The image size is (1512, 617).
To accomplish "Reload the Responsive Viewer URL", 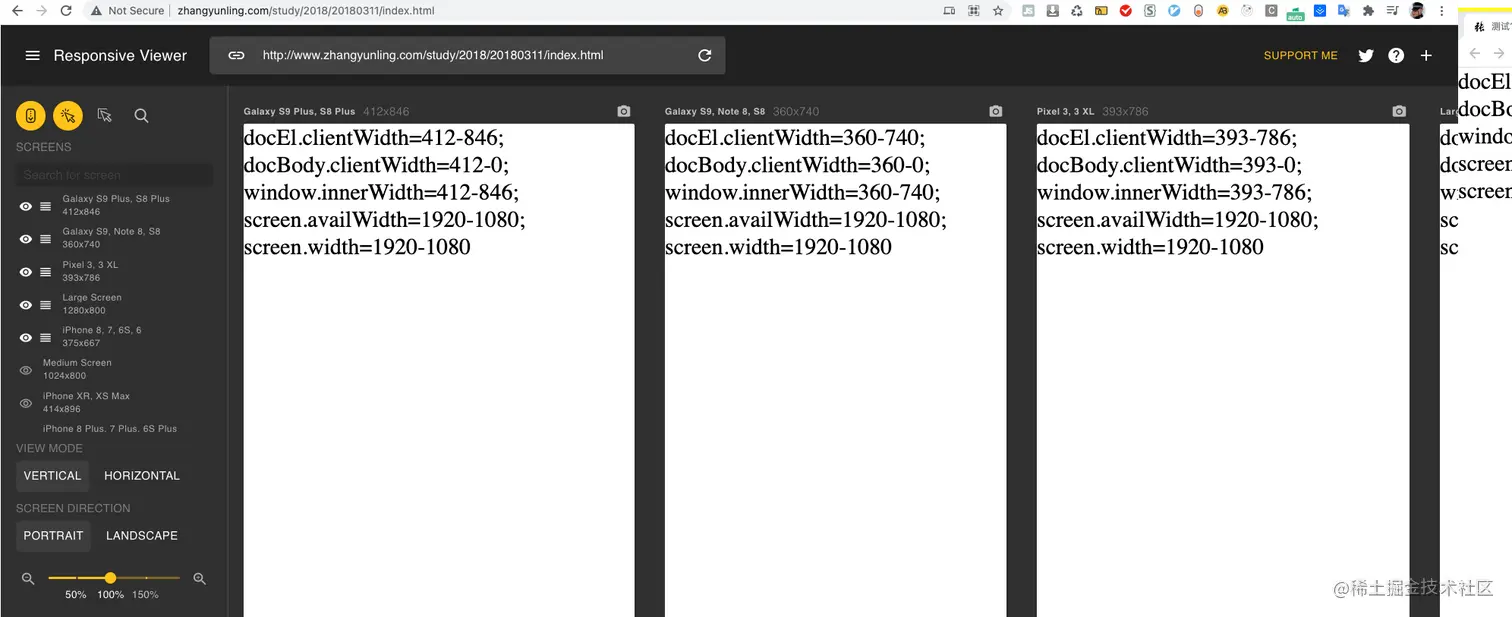I will (705, 56).
